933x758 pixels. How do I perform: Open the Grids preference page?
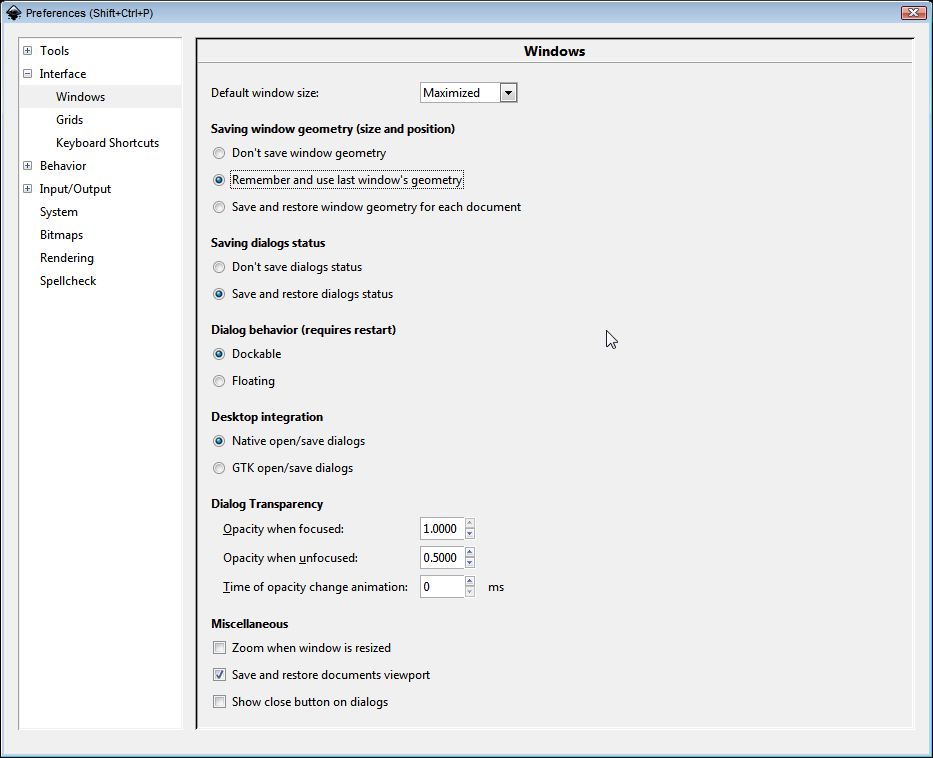69,119
